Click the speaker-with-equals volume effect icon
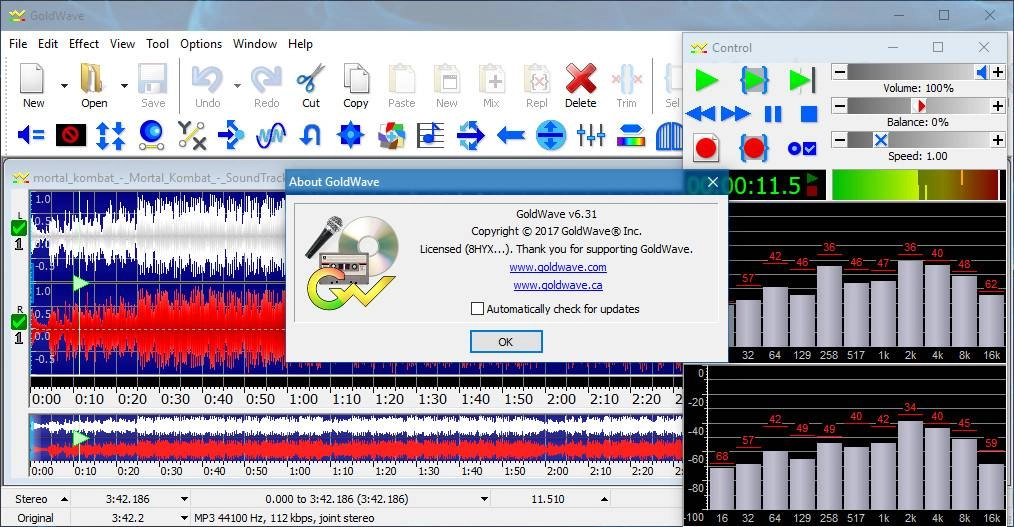The width and height of the screenshot is (1014, 527). [30, 135]
